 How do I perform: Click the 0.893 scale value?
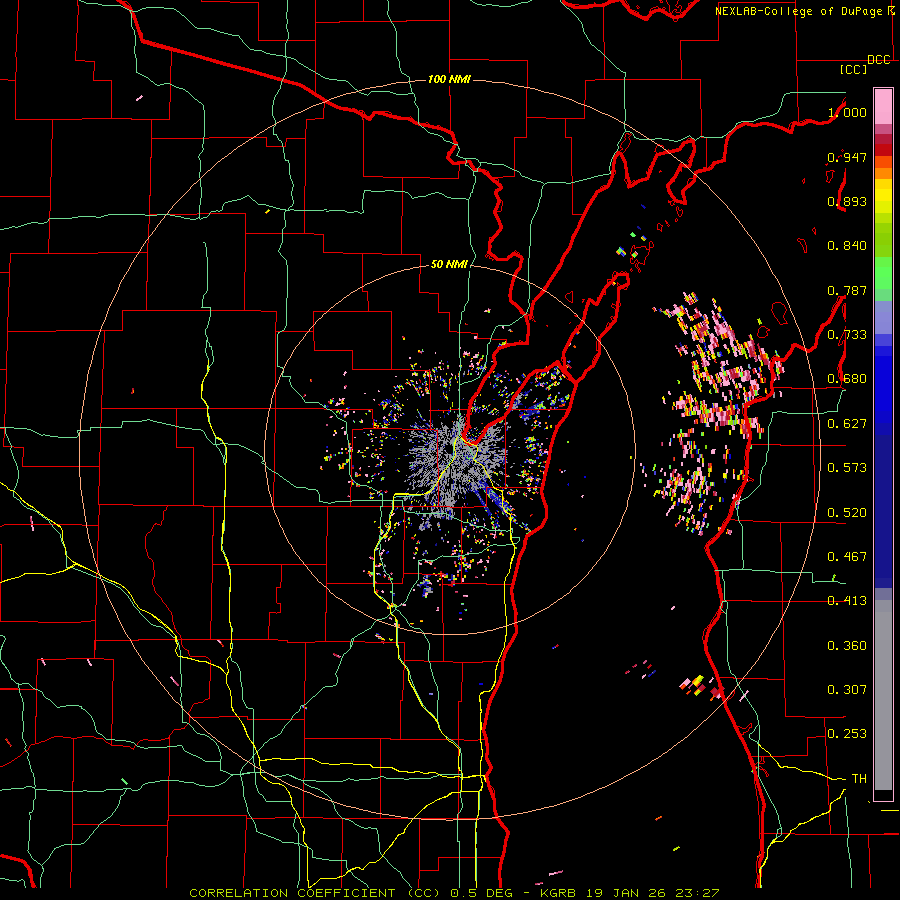pyautogui.click(x=847, y=201)
